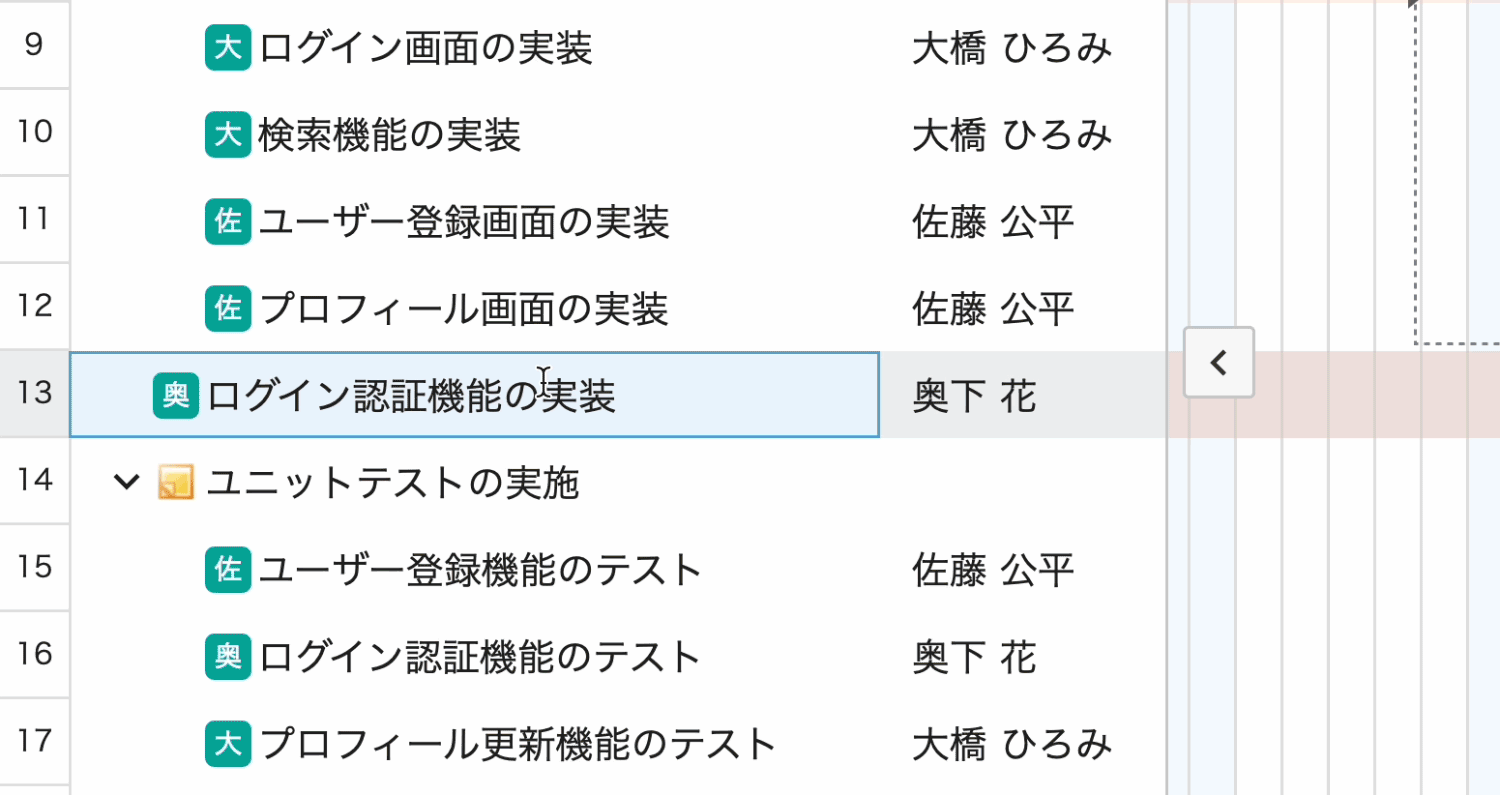Click the 佐 avatar icon beside ユーザー登録機能のテスト
Viewport: 1500px width, 795px height.
pyautogui.click(x=228, y=570)
